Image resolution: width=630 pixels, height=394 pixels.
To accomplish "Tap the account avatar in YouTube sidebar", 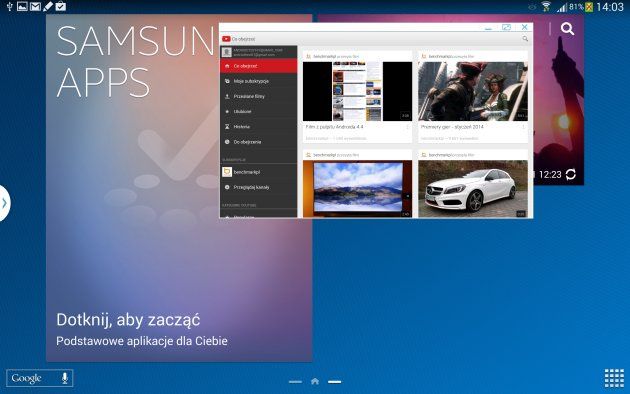I will coord(227,52).
